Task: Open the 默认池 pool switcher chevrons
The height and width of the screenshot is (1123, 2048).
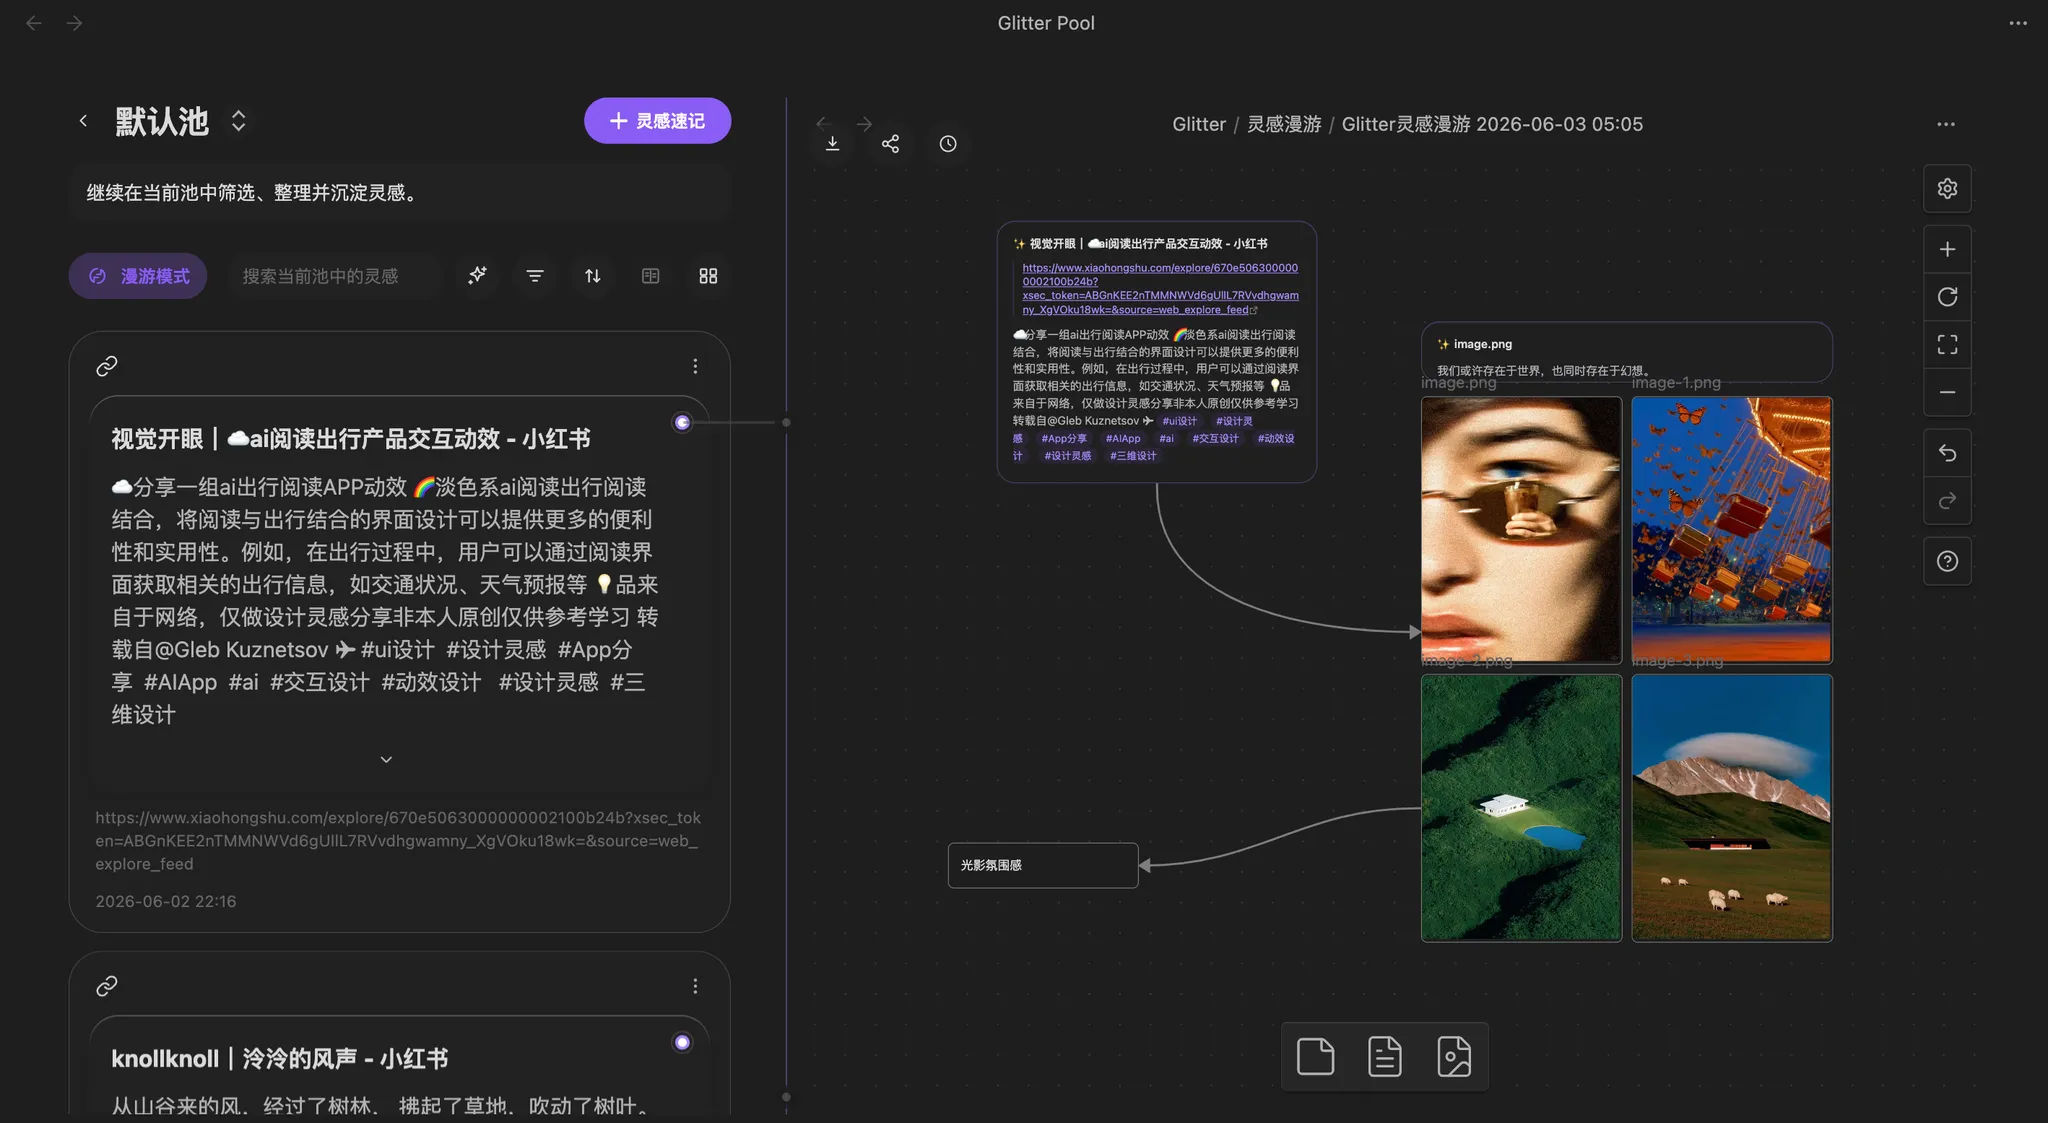Action: click(x=238, y=121)
